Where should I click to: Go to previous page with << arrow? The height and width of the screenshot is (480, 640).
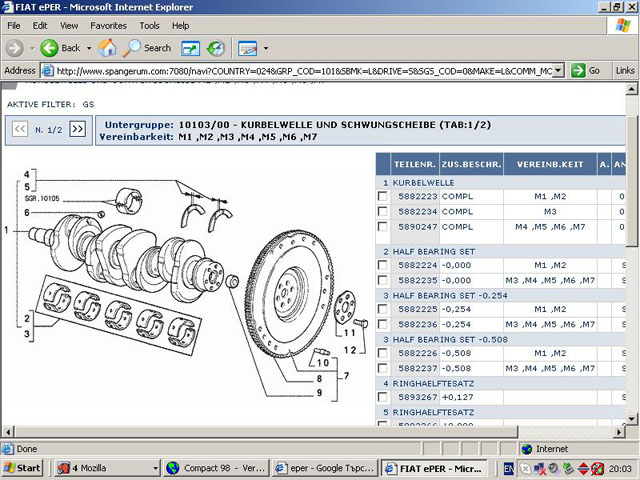click(x=19, y=129)
